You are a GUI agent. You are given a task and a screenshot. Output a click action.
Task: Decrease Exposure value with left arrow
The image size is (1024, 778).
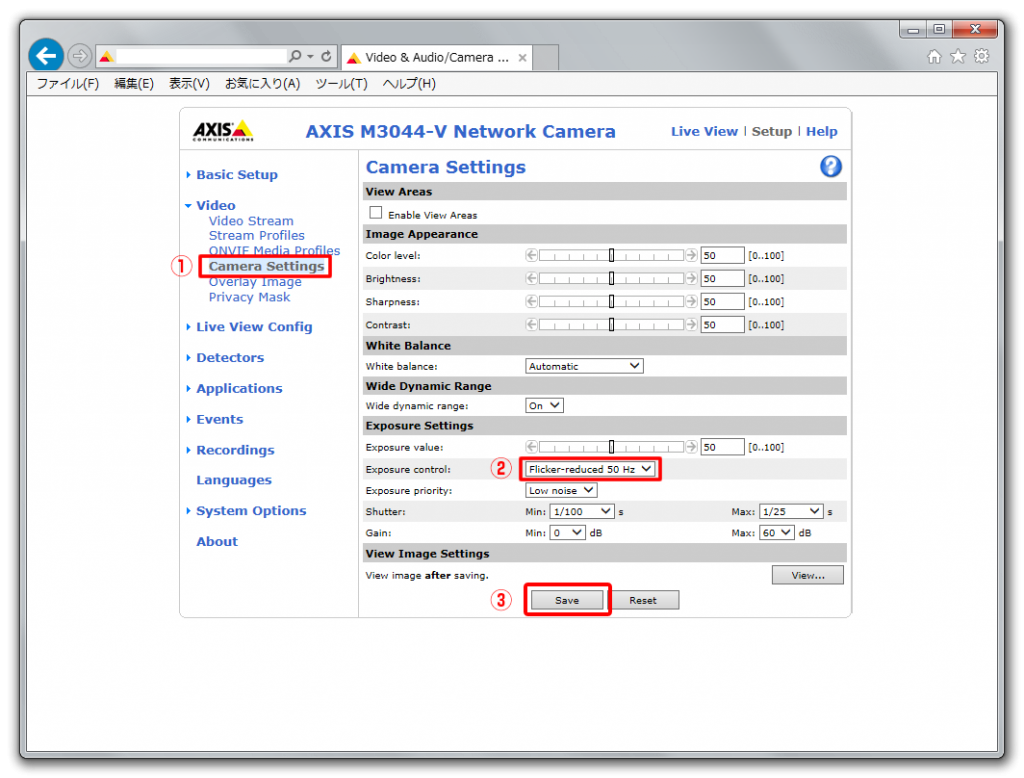coord(531,446)
